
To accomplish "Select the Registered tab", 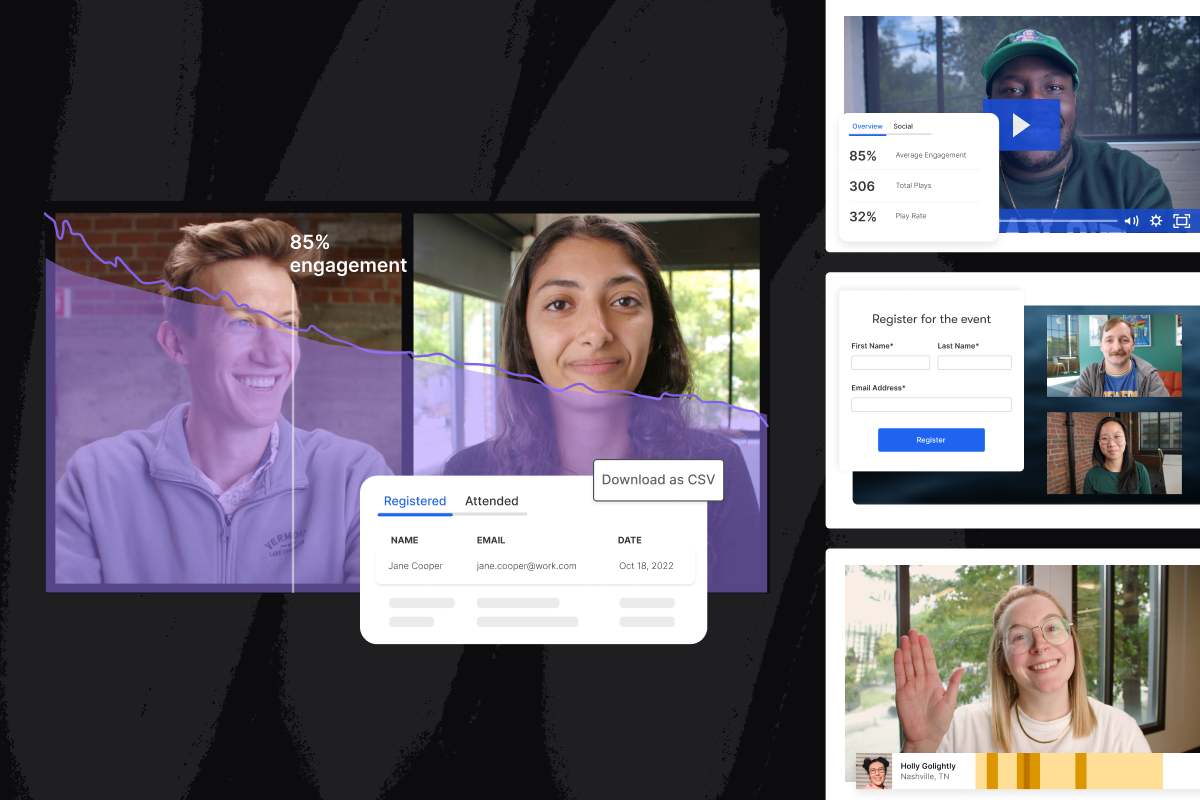I will pos(415,501).
